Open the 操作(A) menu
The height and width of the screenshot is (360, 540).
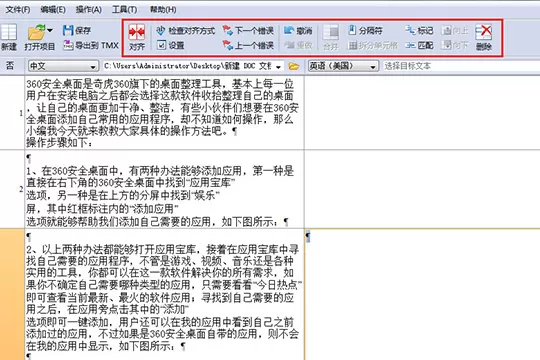click(89, 9)
